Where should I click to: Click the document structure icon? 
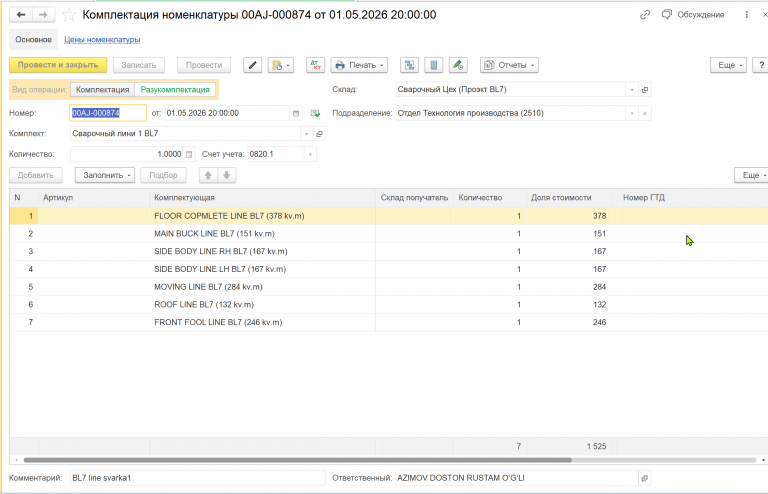point(409,65)
